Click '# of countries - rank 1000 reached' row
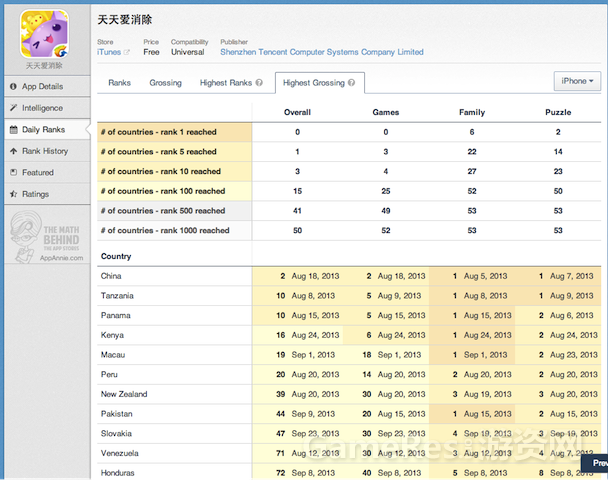 [x=349, y=230]
